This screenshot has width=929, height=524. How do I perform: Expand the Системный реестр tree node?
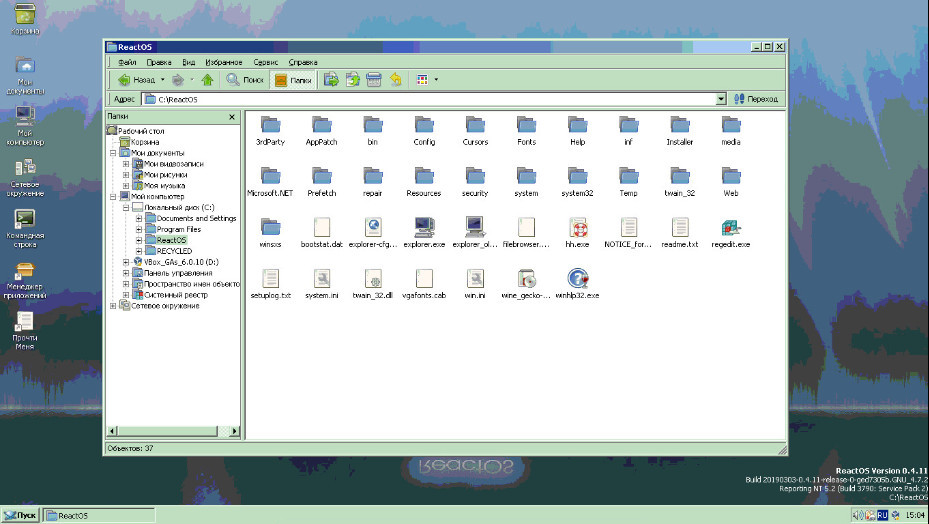coord(126,295)
